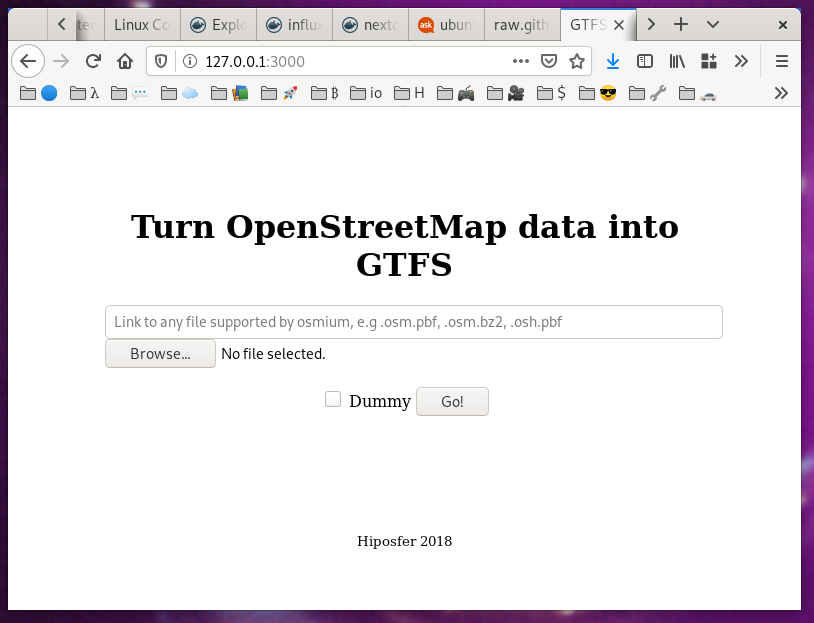The width and height of the screenshot is (814, 623).
Task: Click Browse... to choose a file
Action: click(160, 353)
